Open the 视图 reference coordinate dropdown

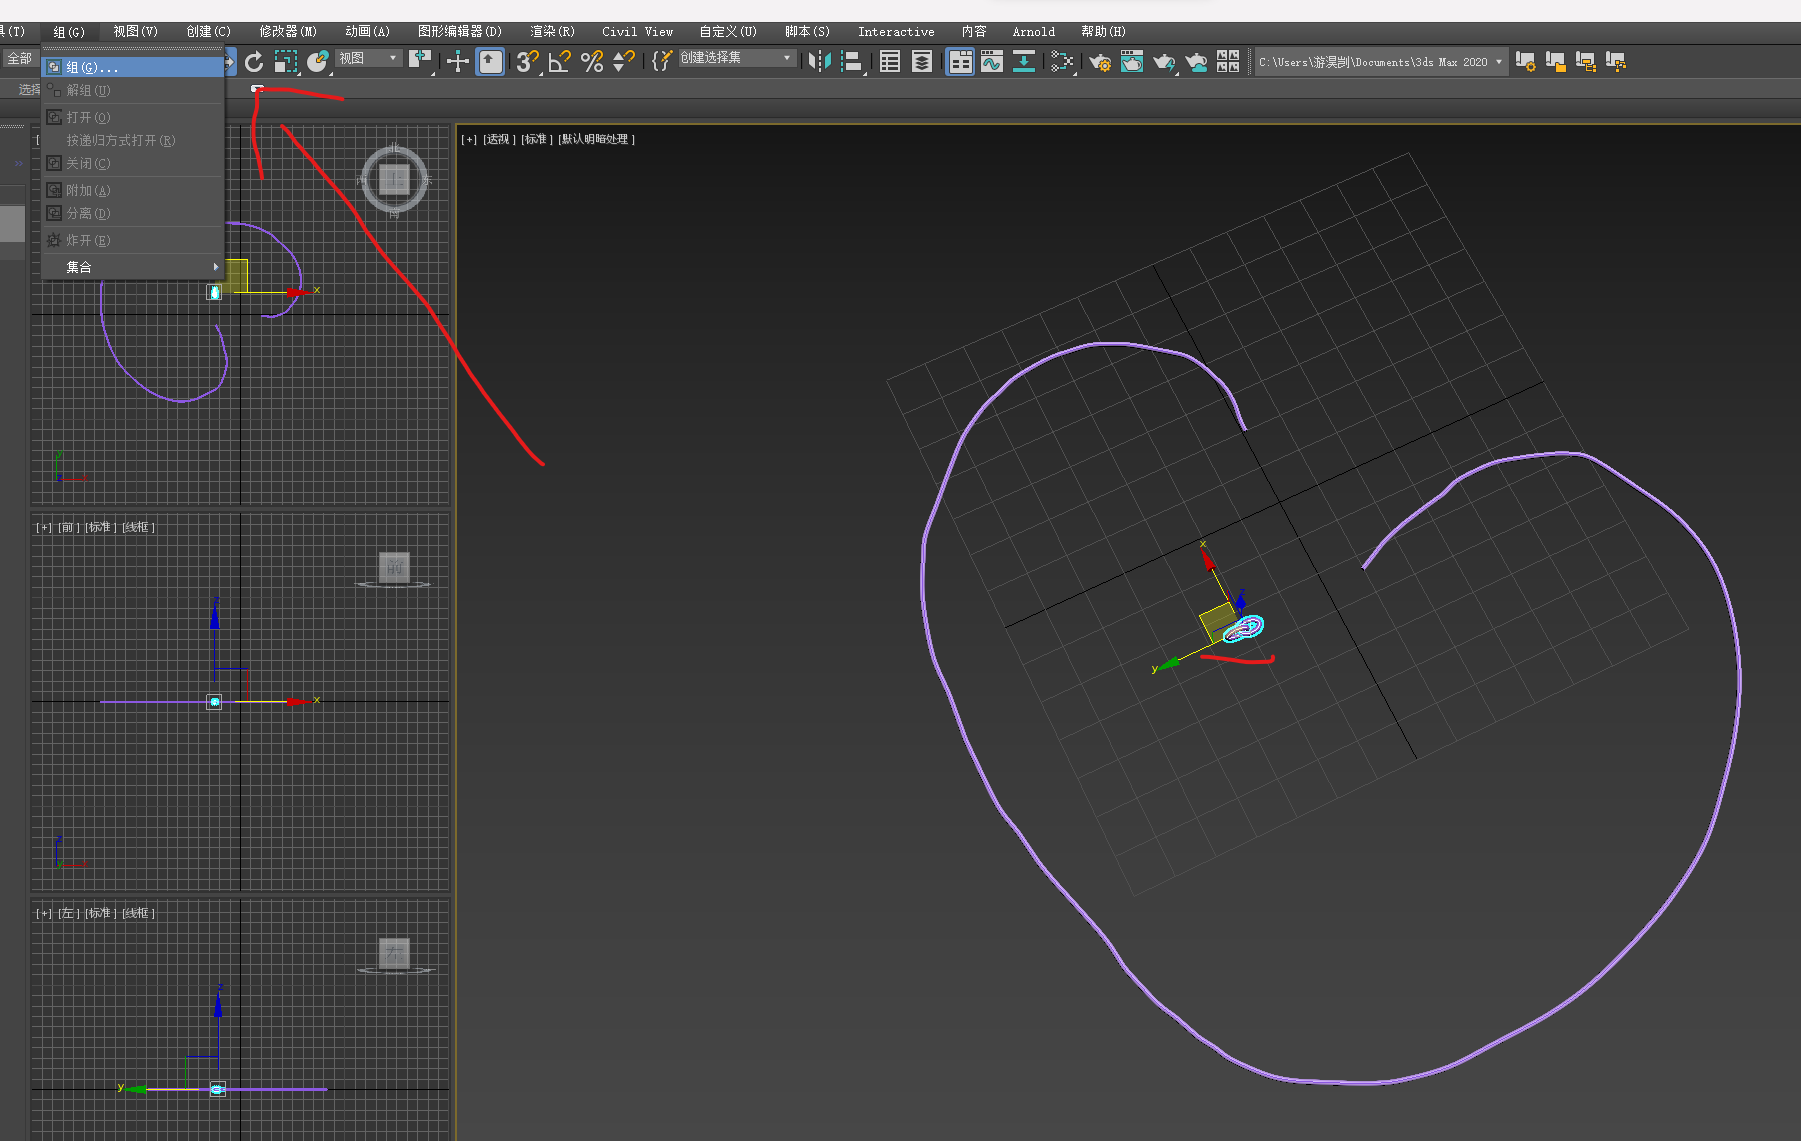[368, 60]
